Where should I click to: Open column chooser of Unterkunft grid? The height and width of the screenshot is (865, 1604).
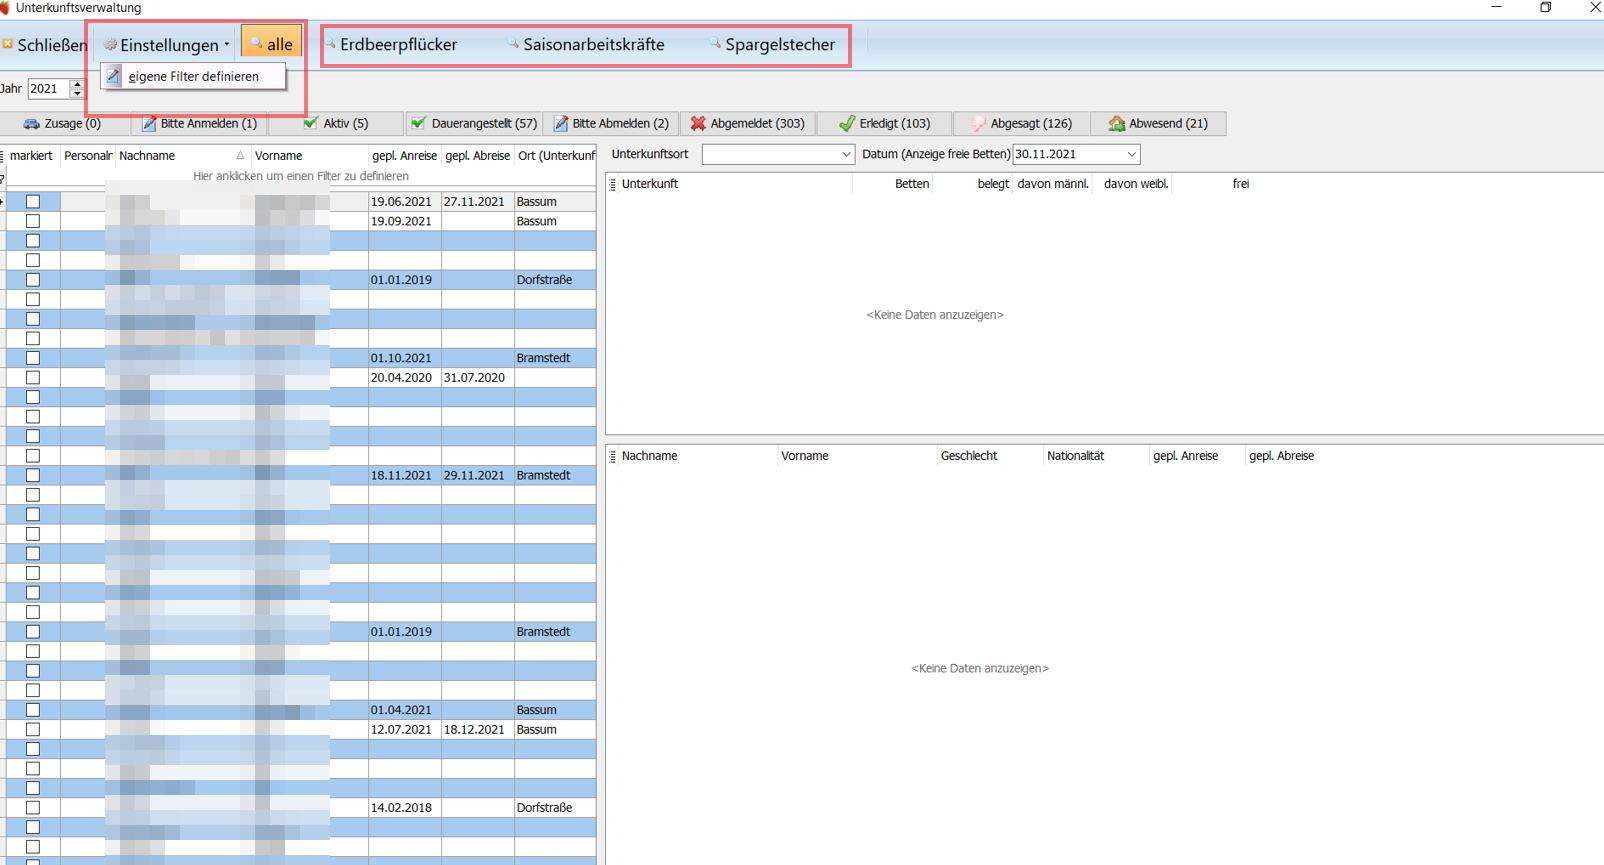pyautogui.click(x=612, y=185)
